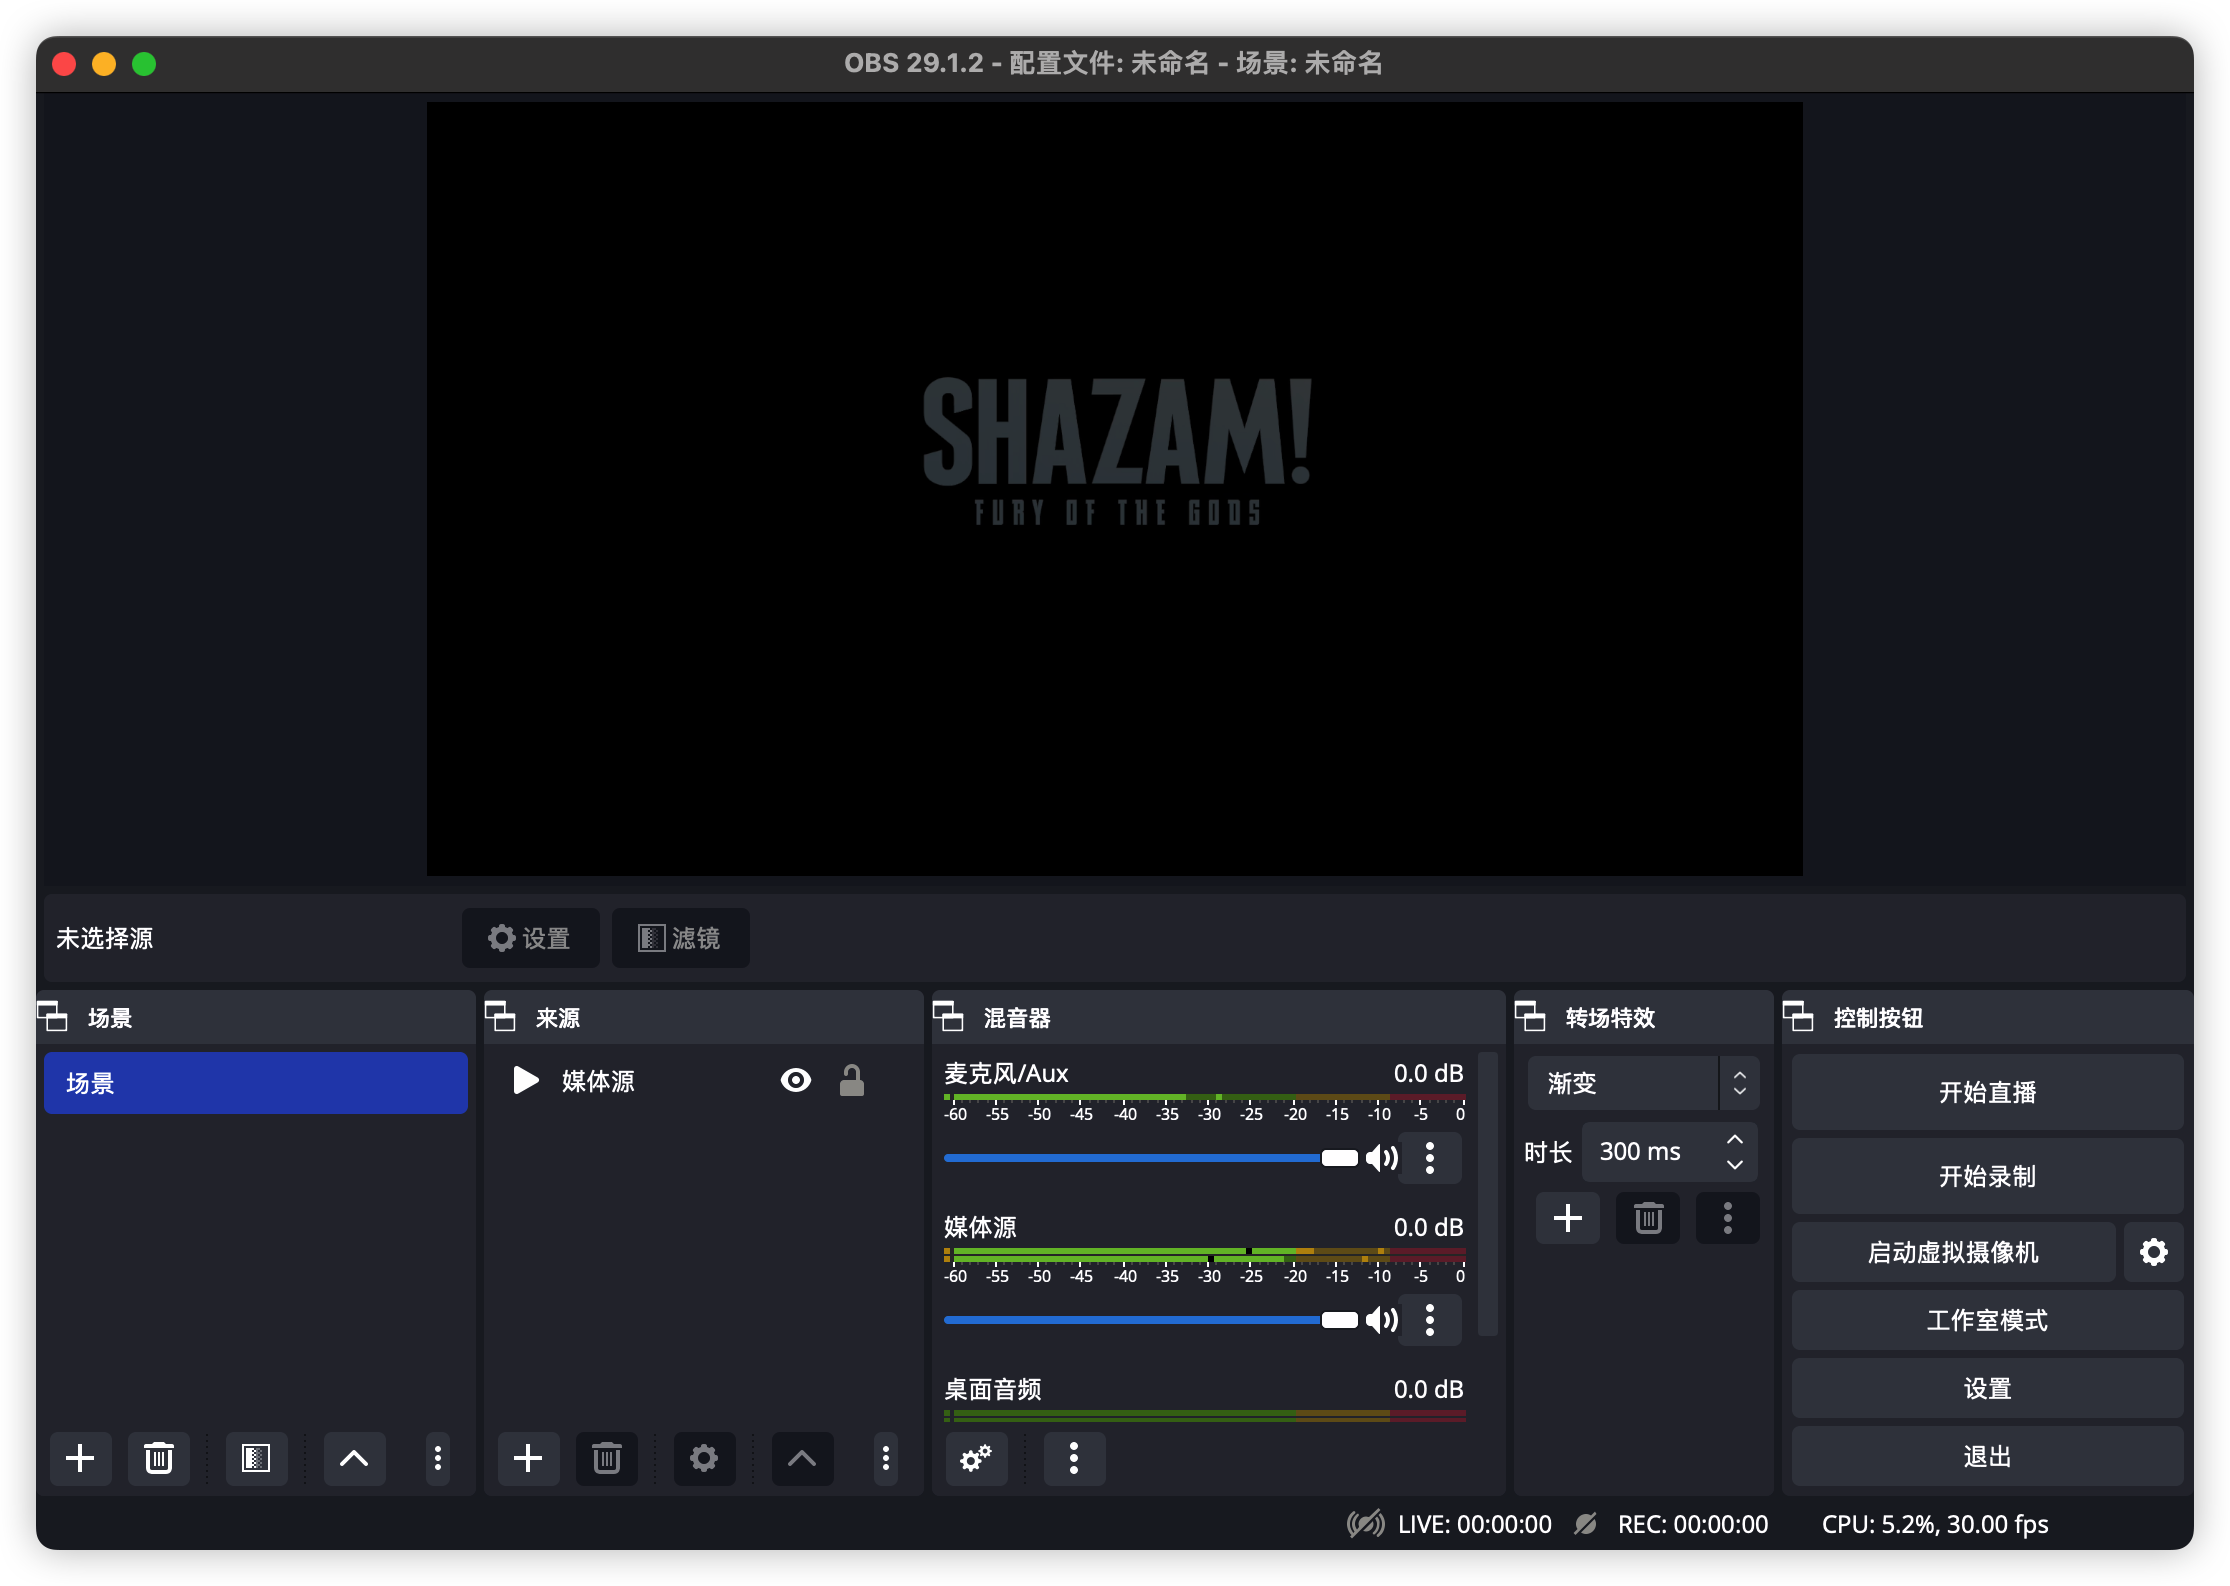Open 麦克风/Aux channel options menu

pos(1430,1158)
